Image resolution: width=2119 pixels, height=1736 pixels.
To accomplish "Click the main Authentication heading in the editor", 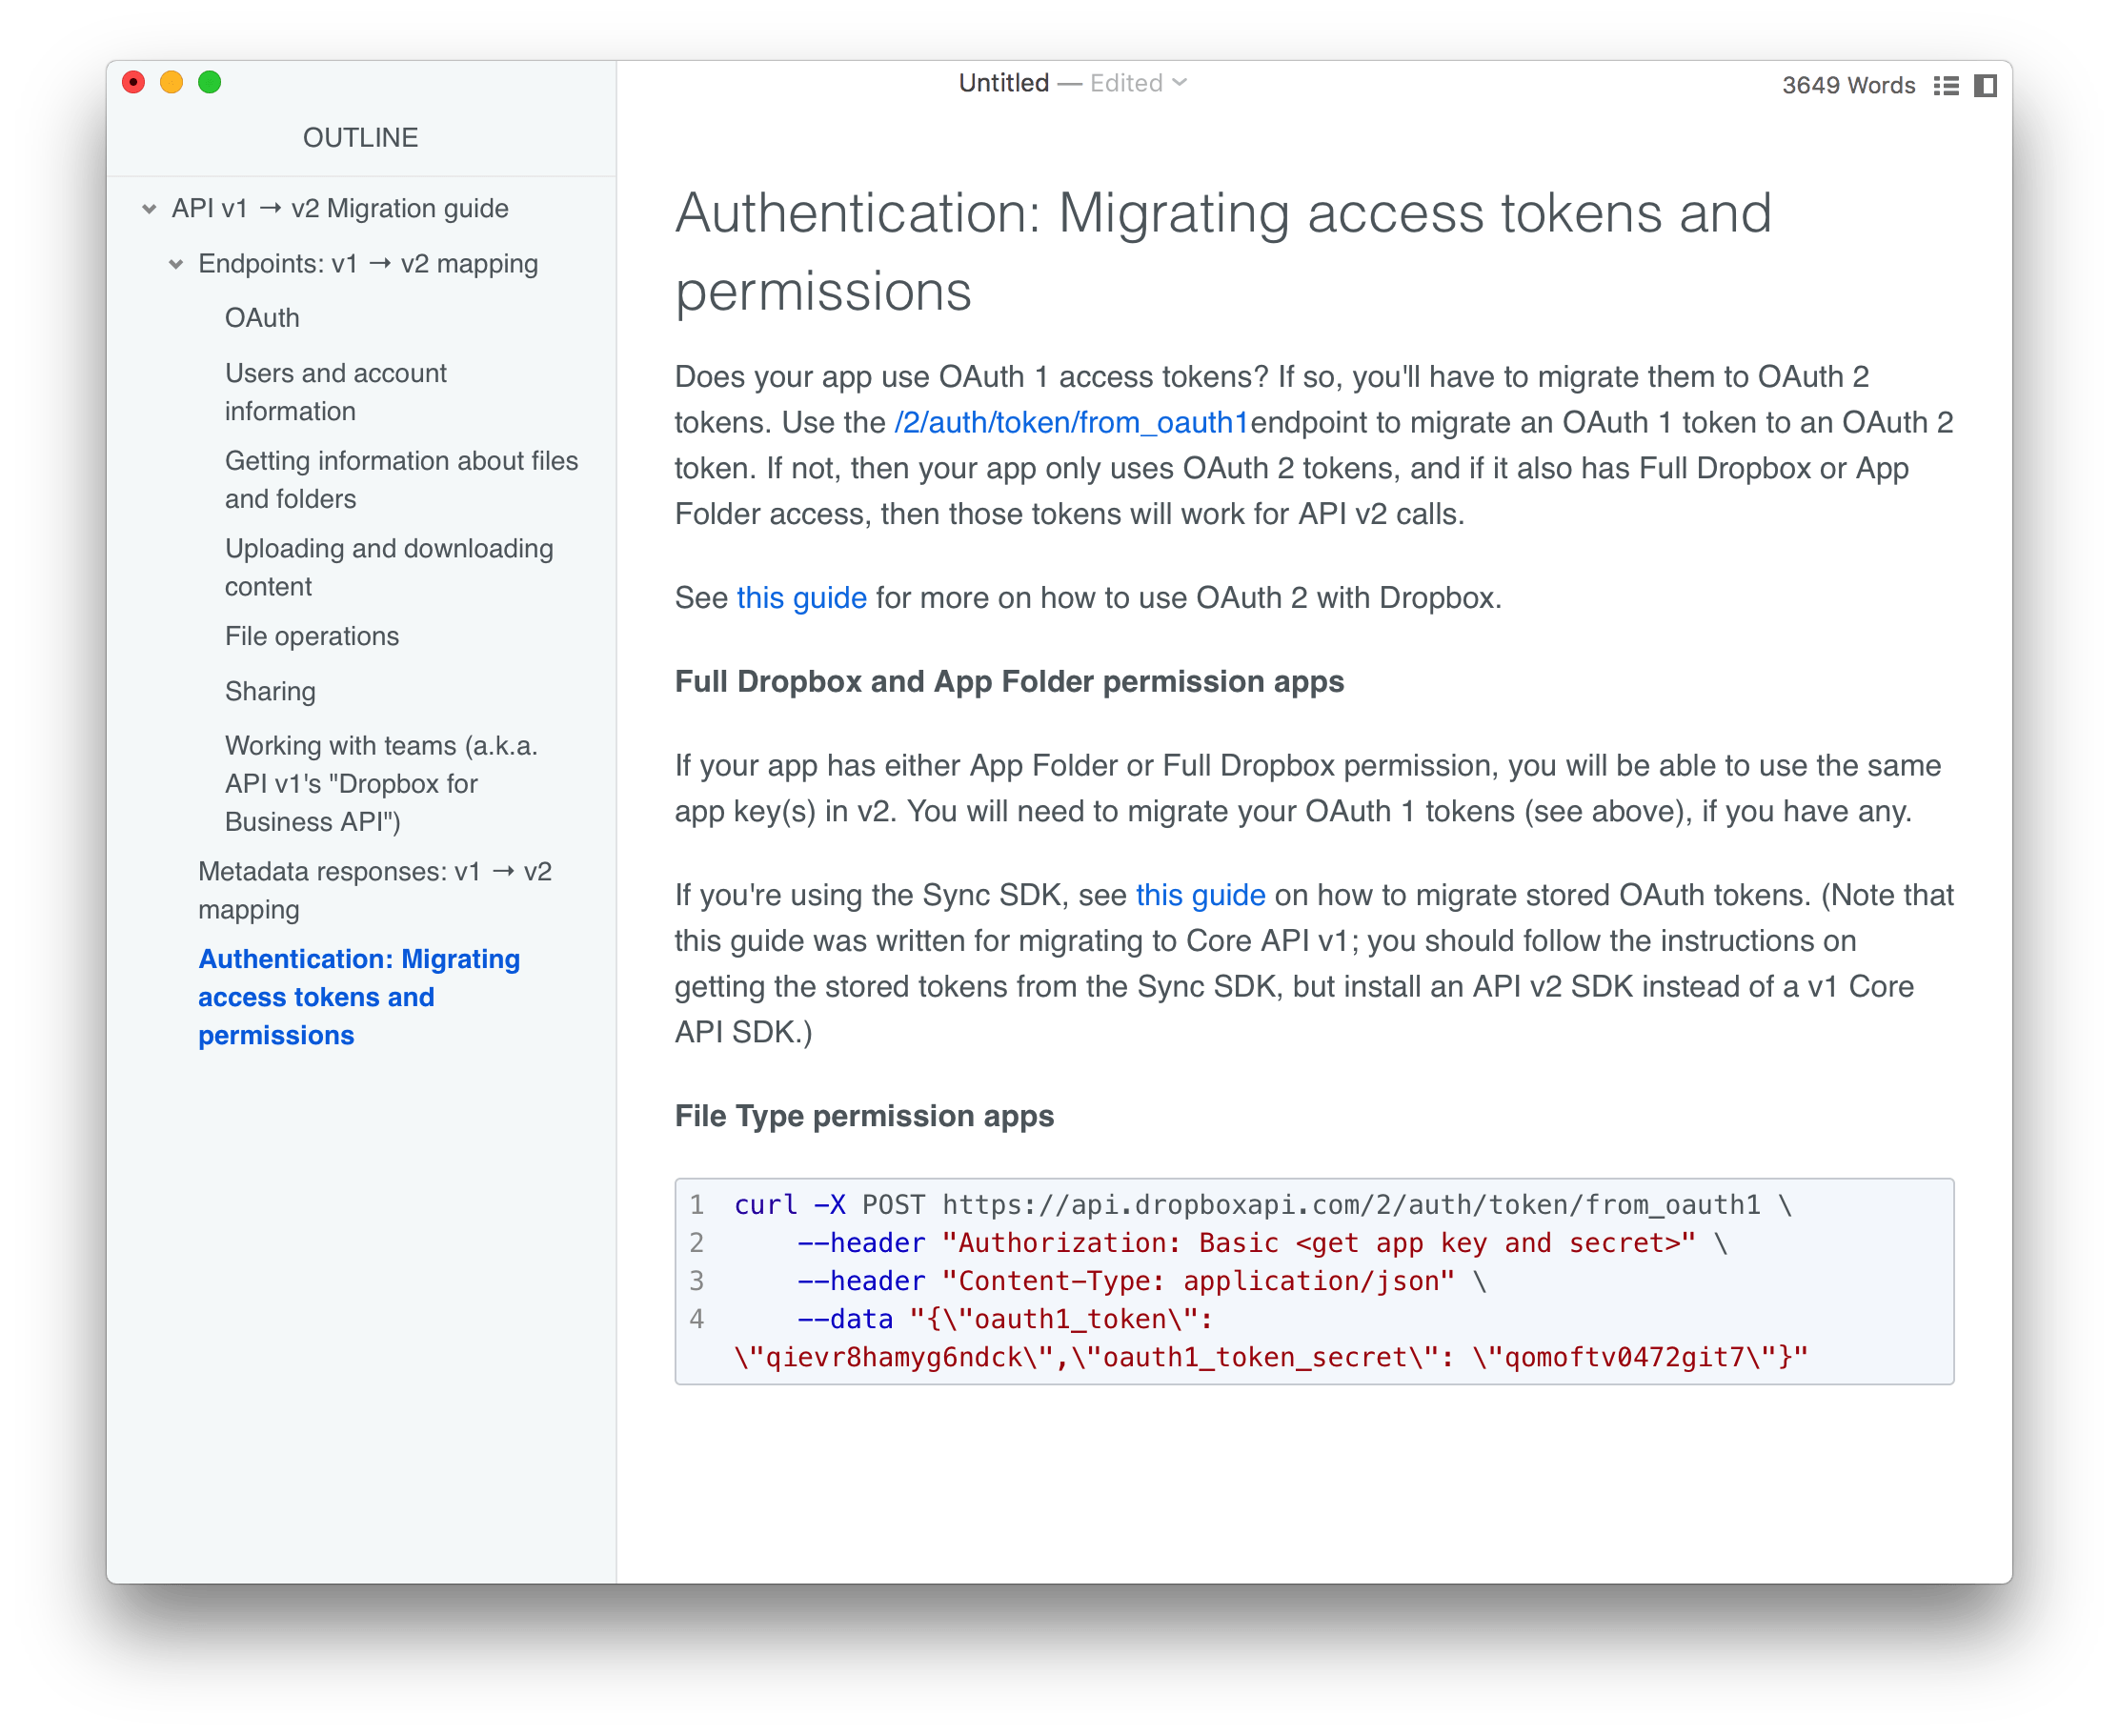I will (x=1222, y=252).
